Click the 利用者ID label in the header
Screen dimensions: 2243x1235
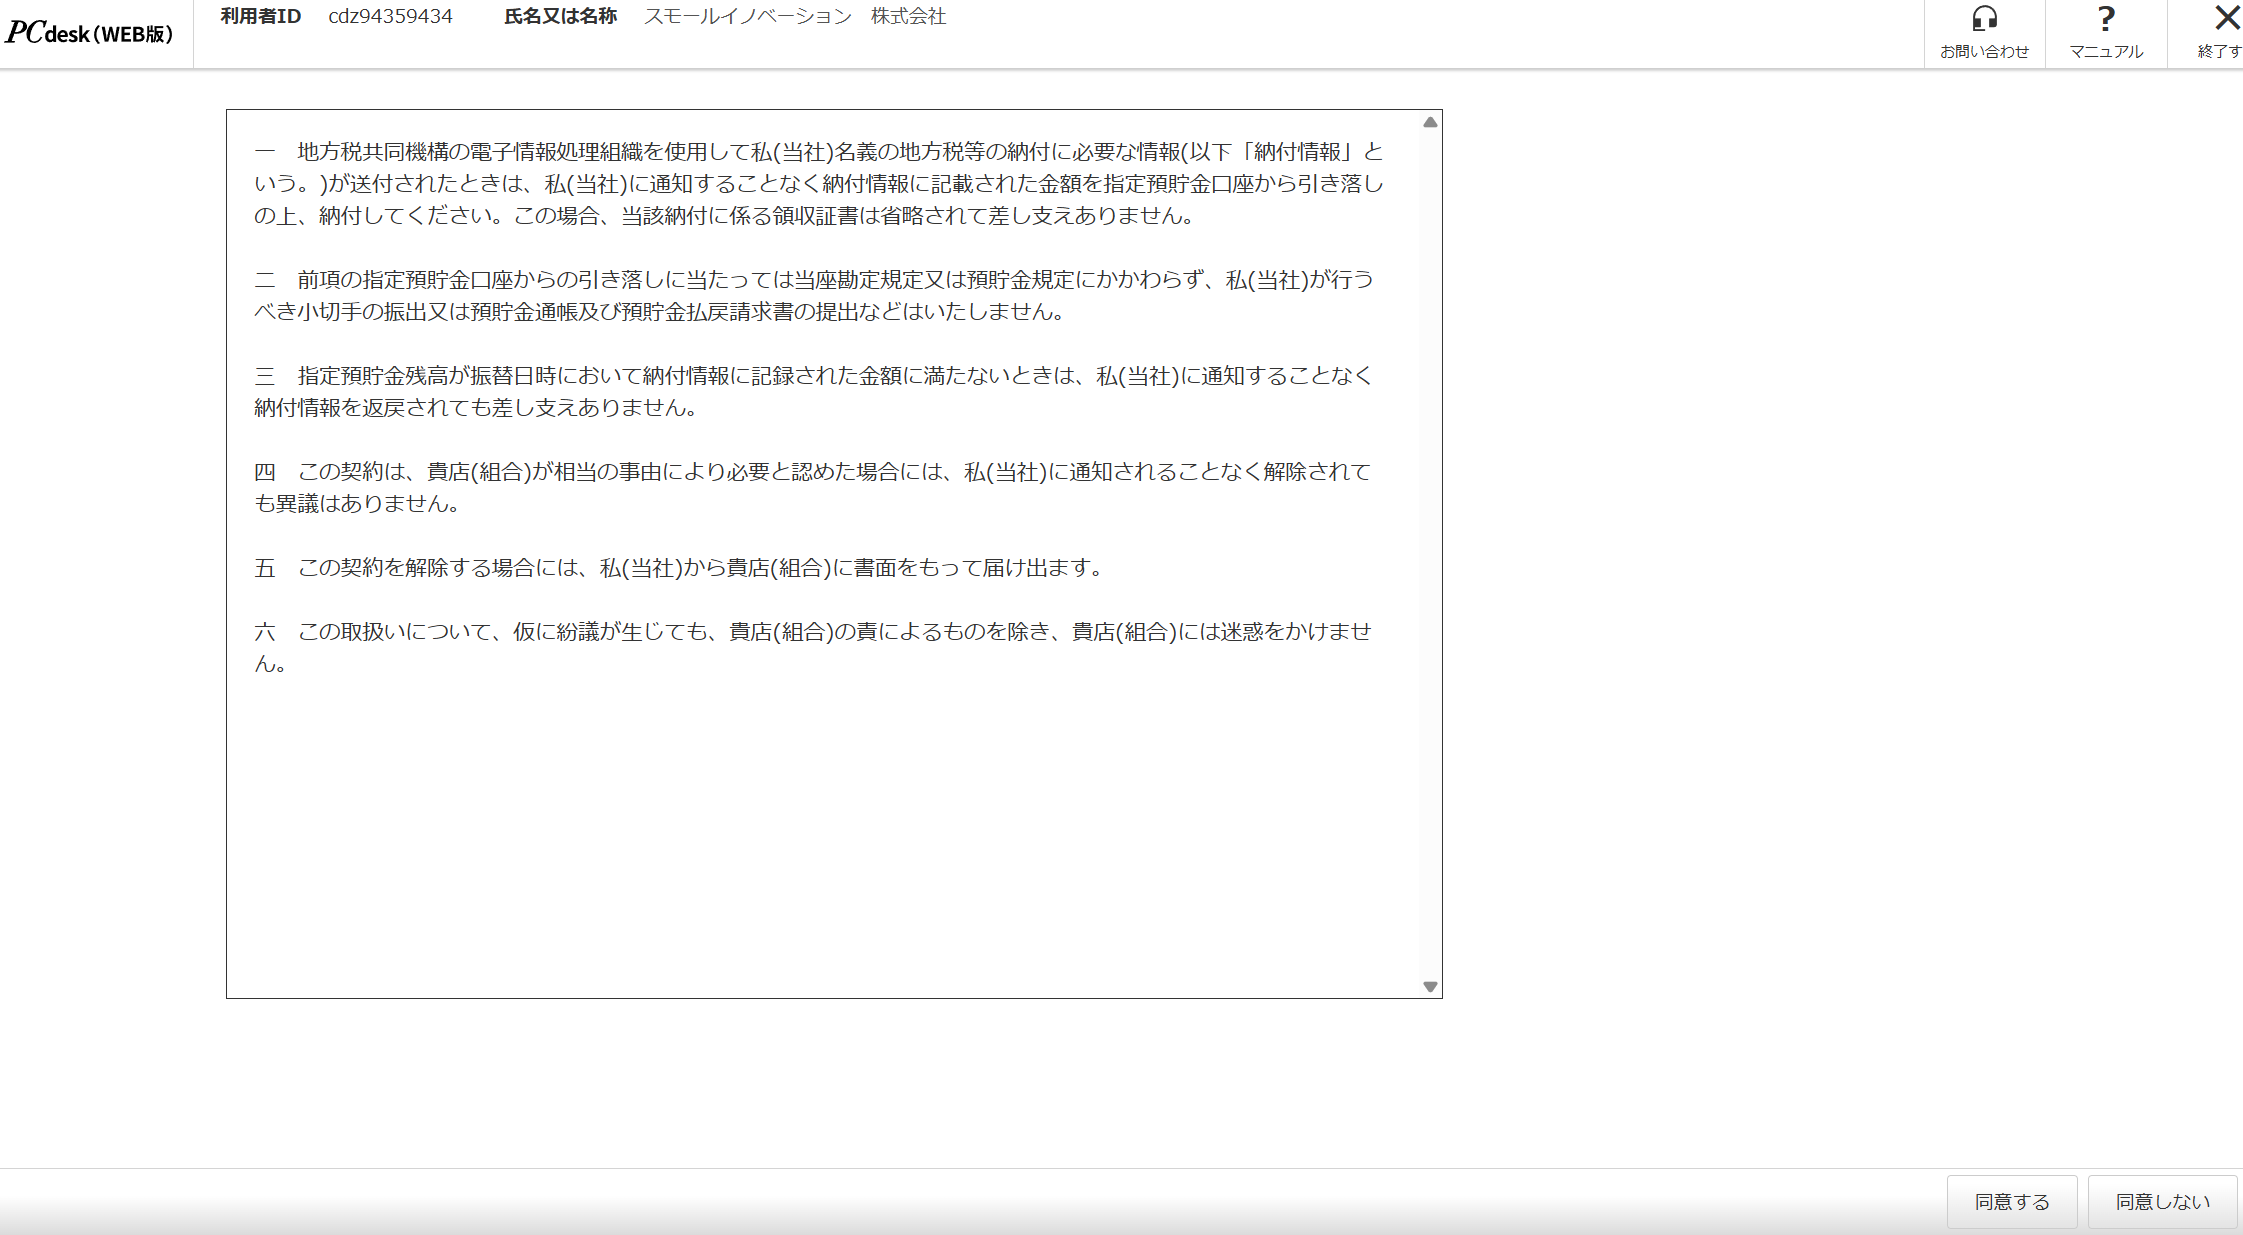pyautogui.click(x=260, y=16)
